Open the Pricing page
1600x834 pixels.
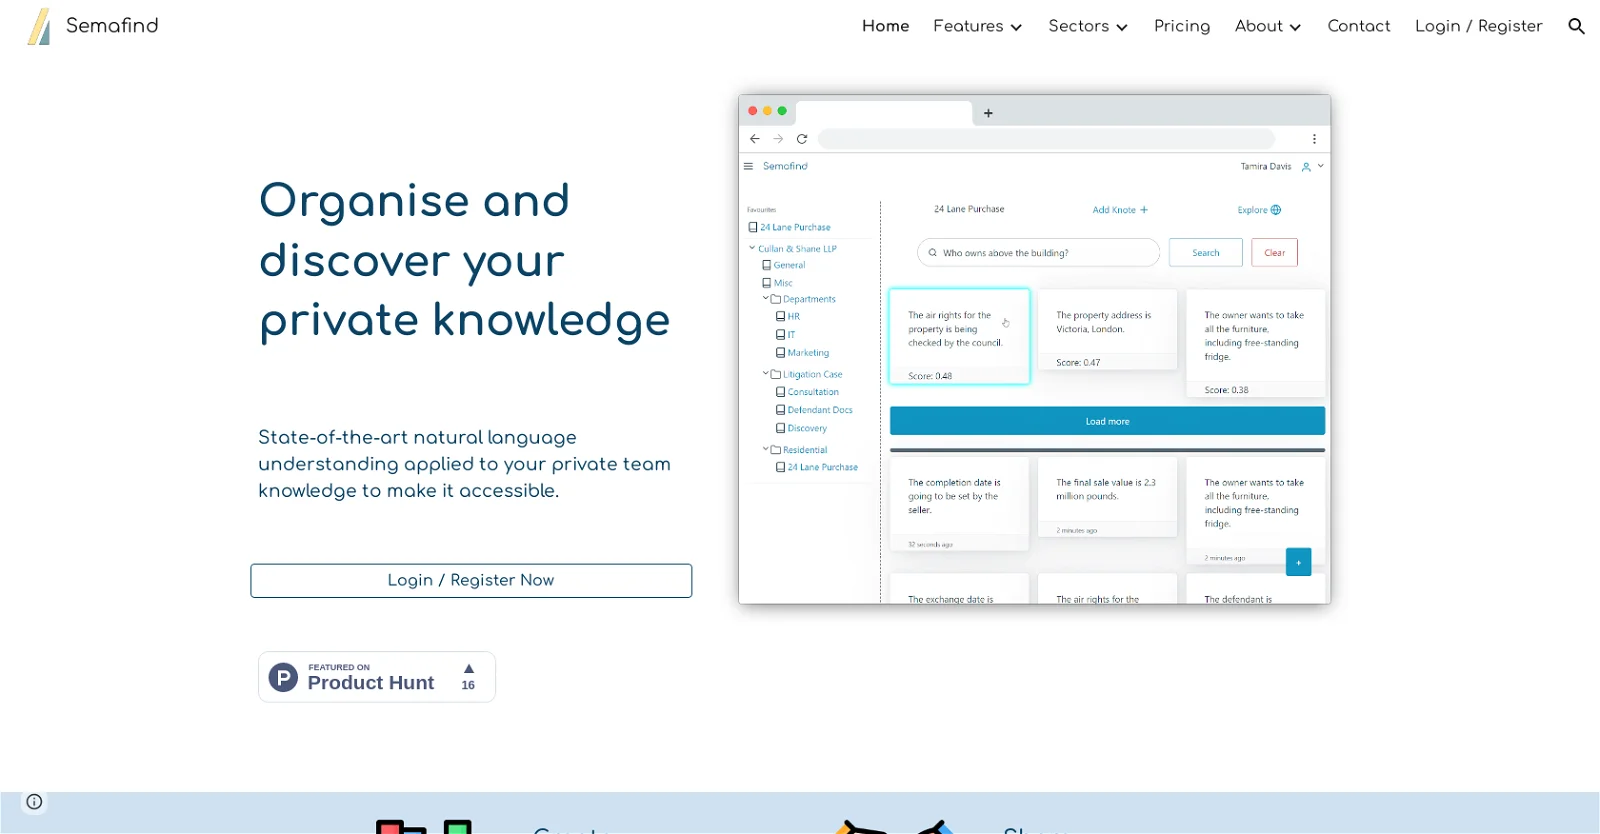click(1182, 26)
